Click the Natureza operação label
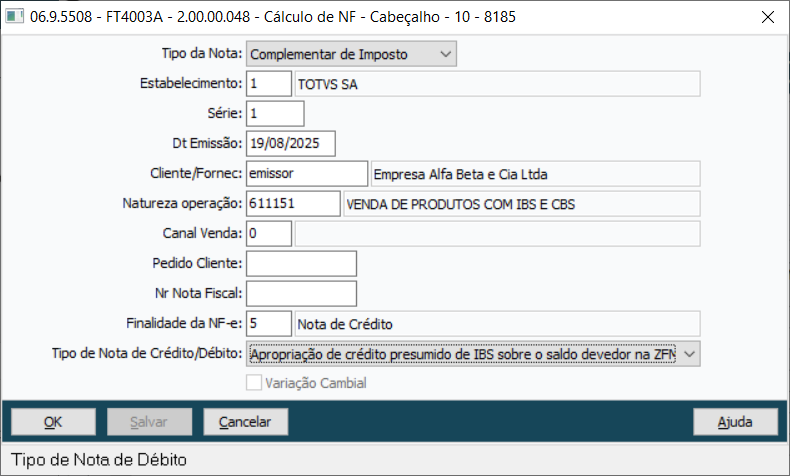This screenshot has height=476, width=790. pos(182,203)
